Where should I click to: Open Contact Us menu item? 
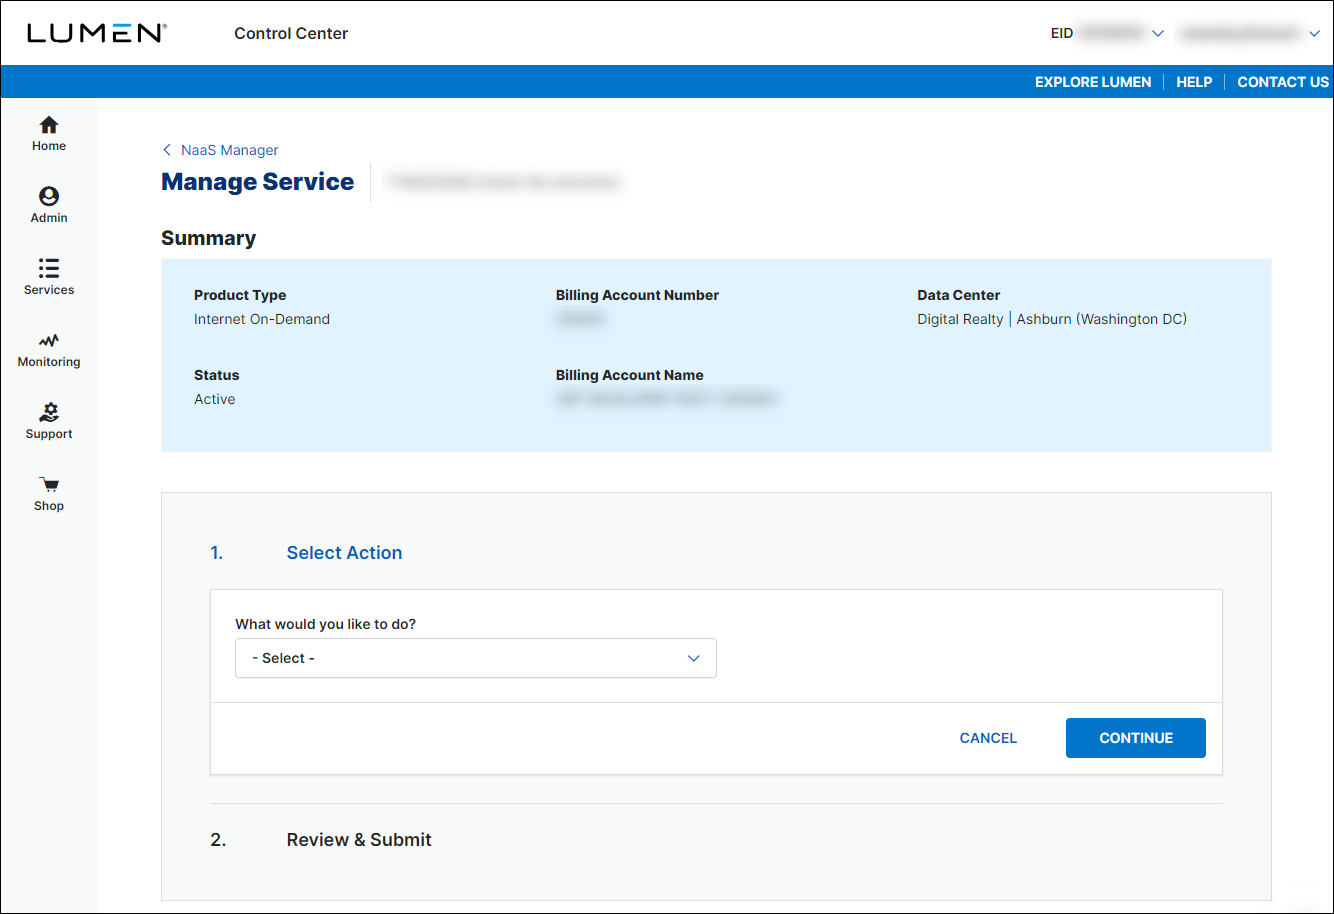[1283, 82]
